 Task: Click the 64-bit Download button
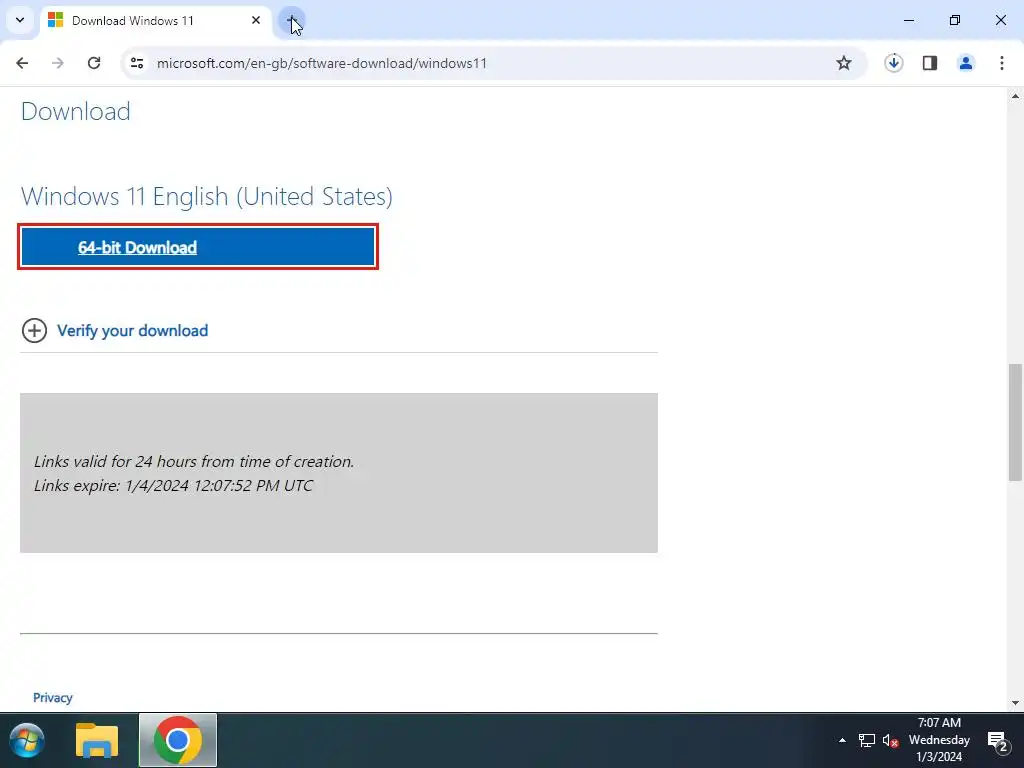198,247
